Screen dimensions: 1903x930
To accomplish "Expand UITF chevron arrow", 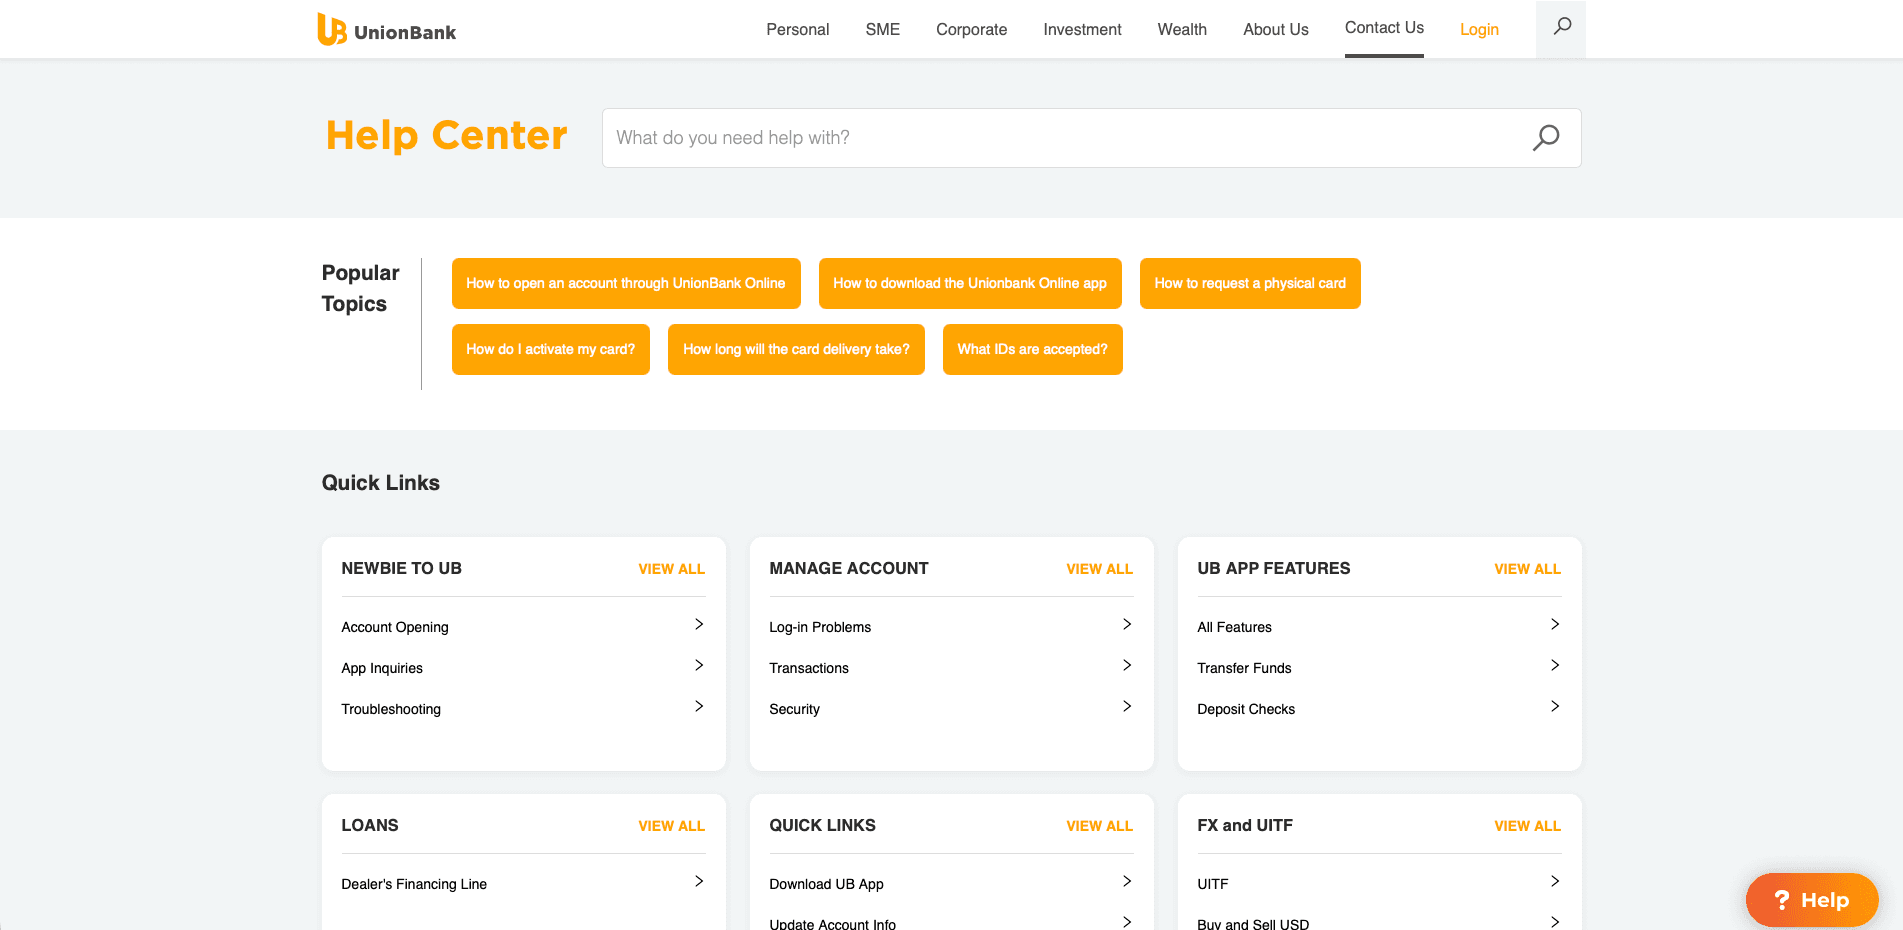I will coord(1555,881).
